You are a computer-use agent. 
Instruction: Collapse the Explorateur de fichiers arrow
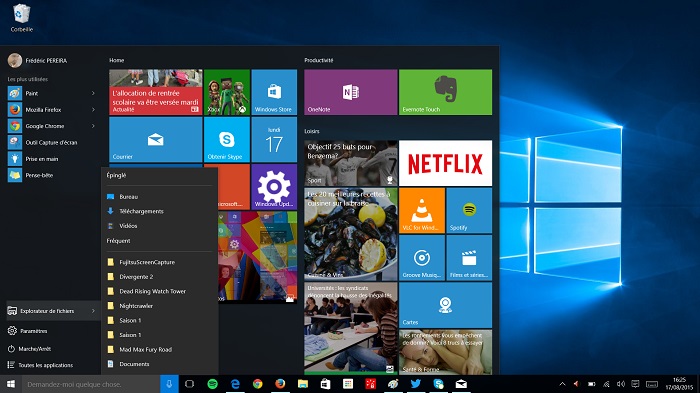(x=93, y=311)
